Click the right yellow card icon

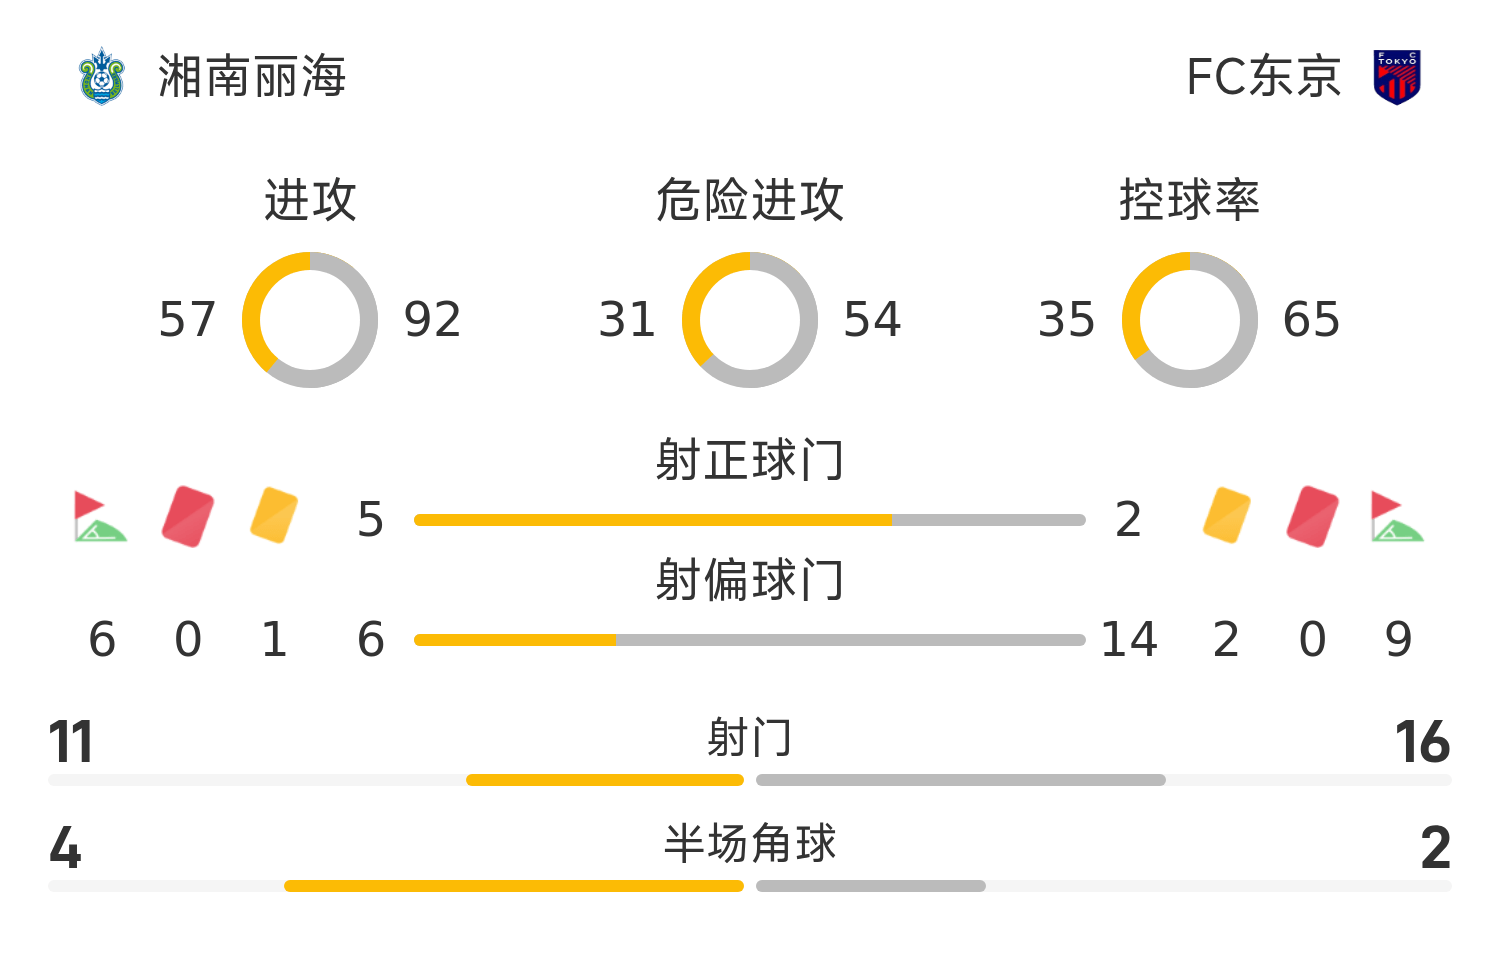point(1227,516)
